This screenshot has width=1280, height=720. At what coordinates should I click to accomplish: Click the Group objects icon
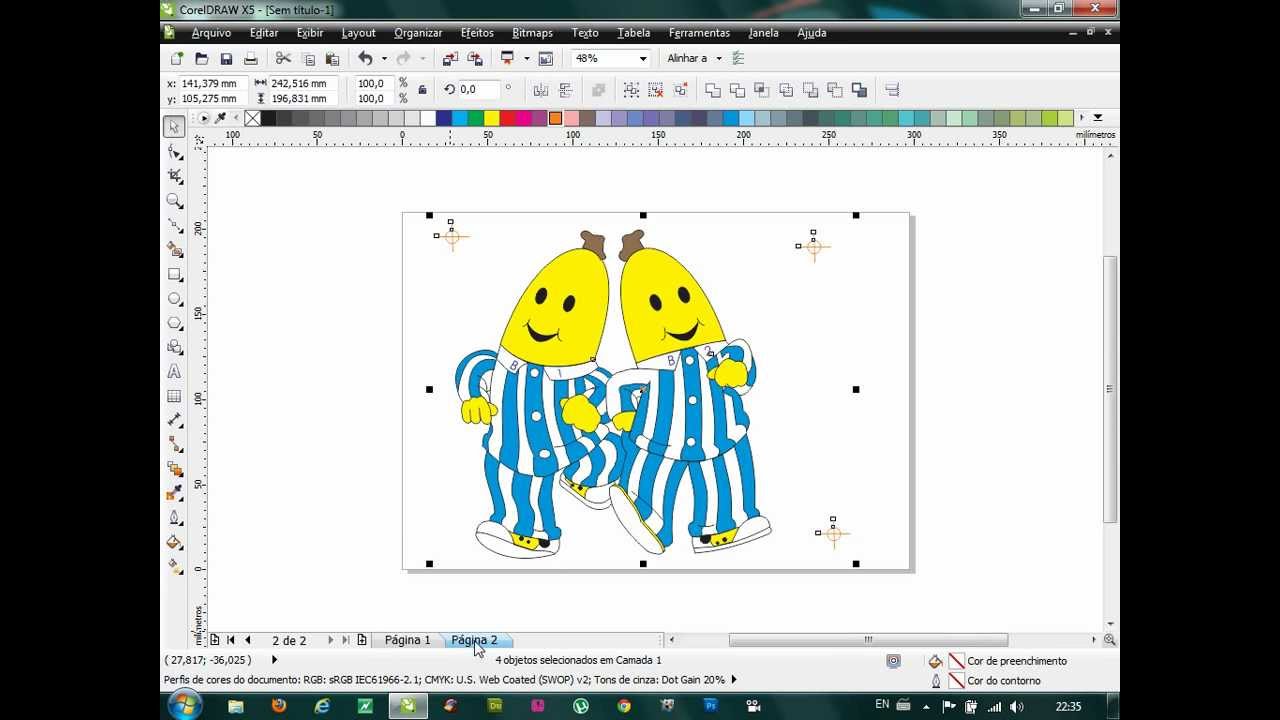(632, 90)
